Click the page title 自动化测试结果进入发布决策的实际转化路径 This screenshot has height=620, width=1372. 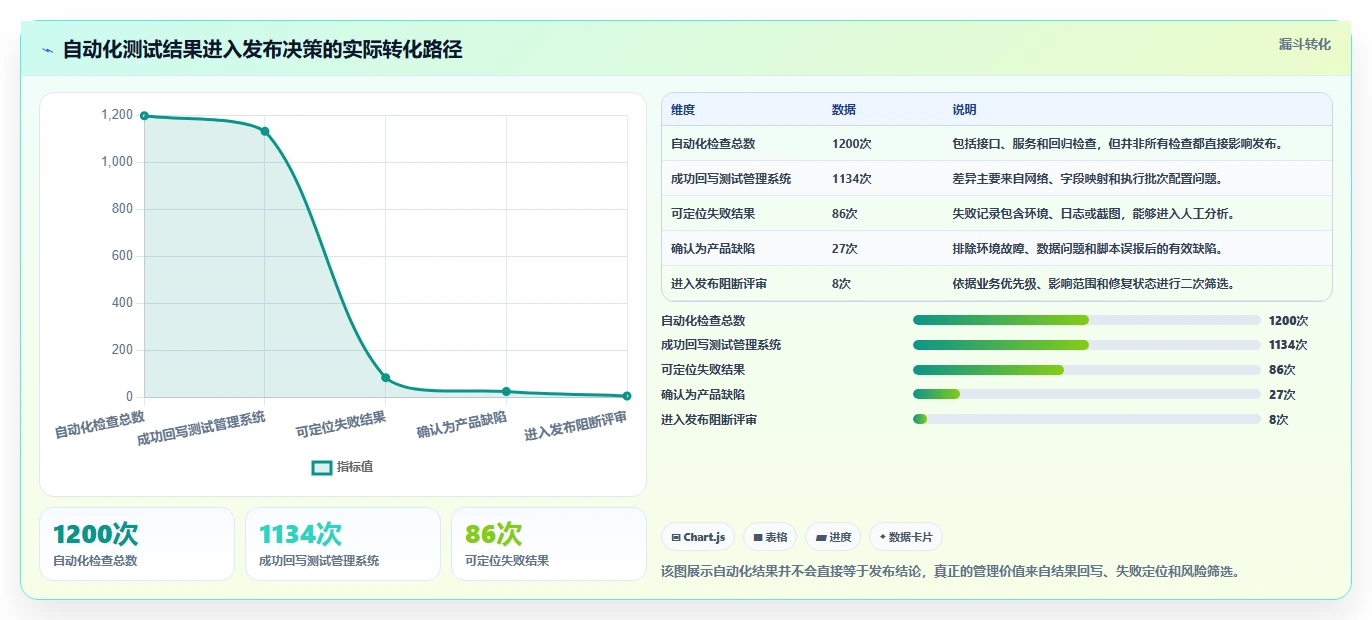tap(262, 49)
